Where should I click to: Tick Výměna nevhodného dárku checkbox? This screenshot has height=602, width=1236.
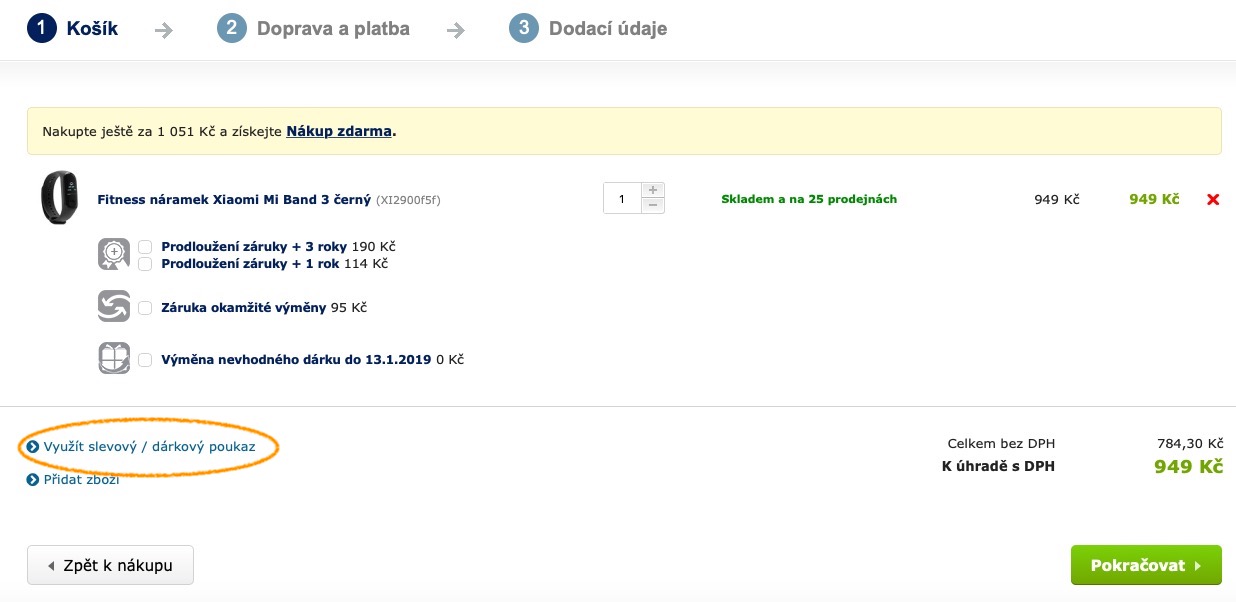coord(146,360)
